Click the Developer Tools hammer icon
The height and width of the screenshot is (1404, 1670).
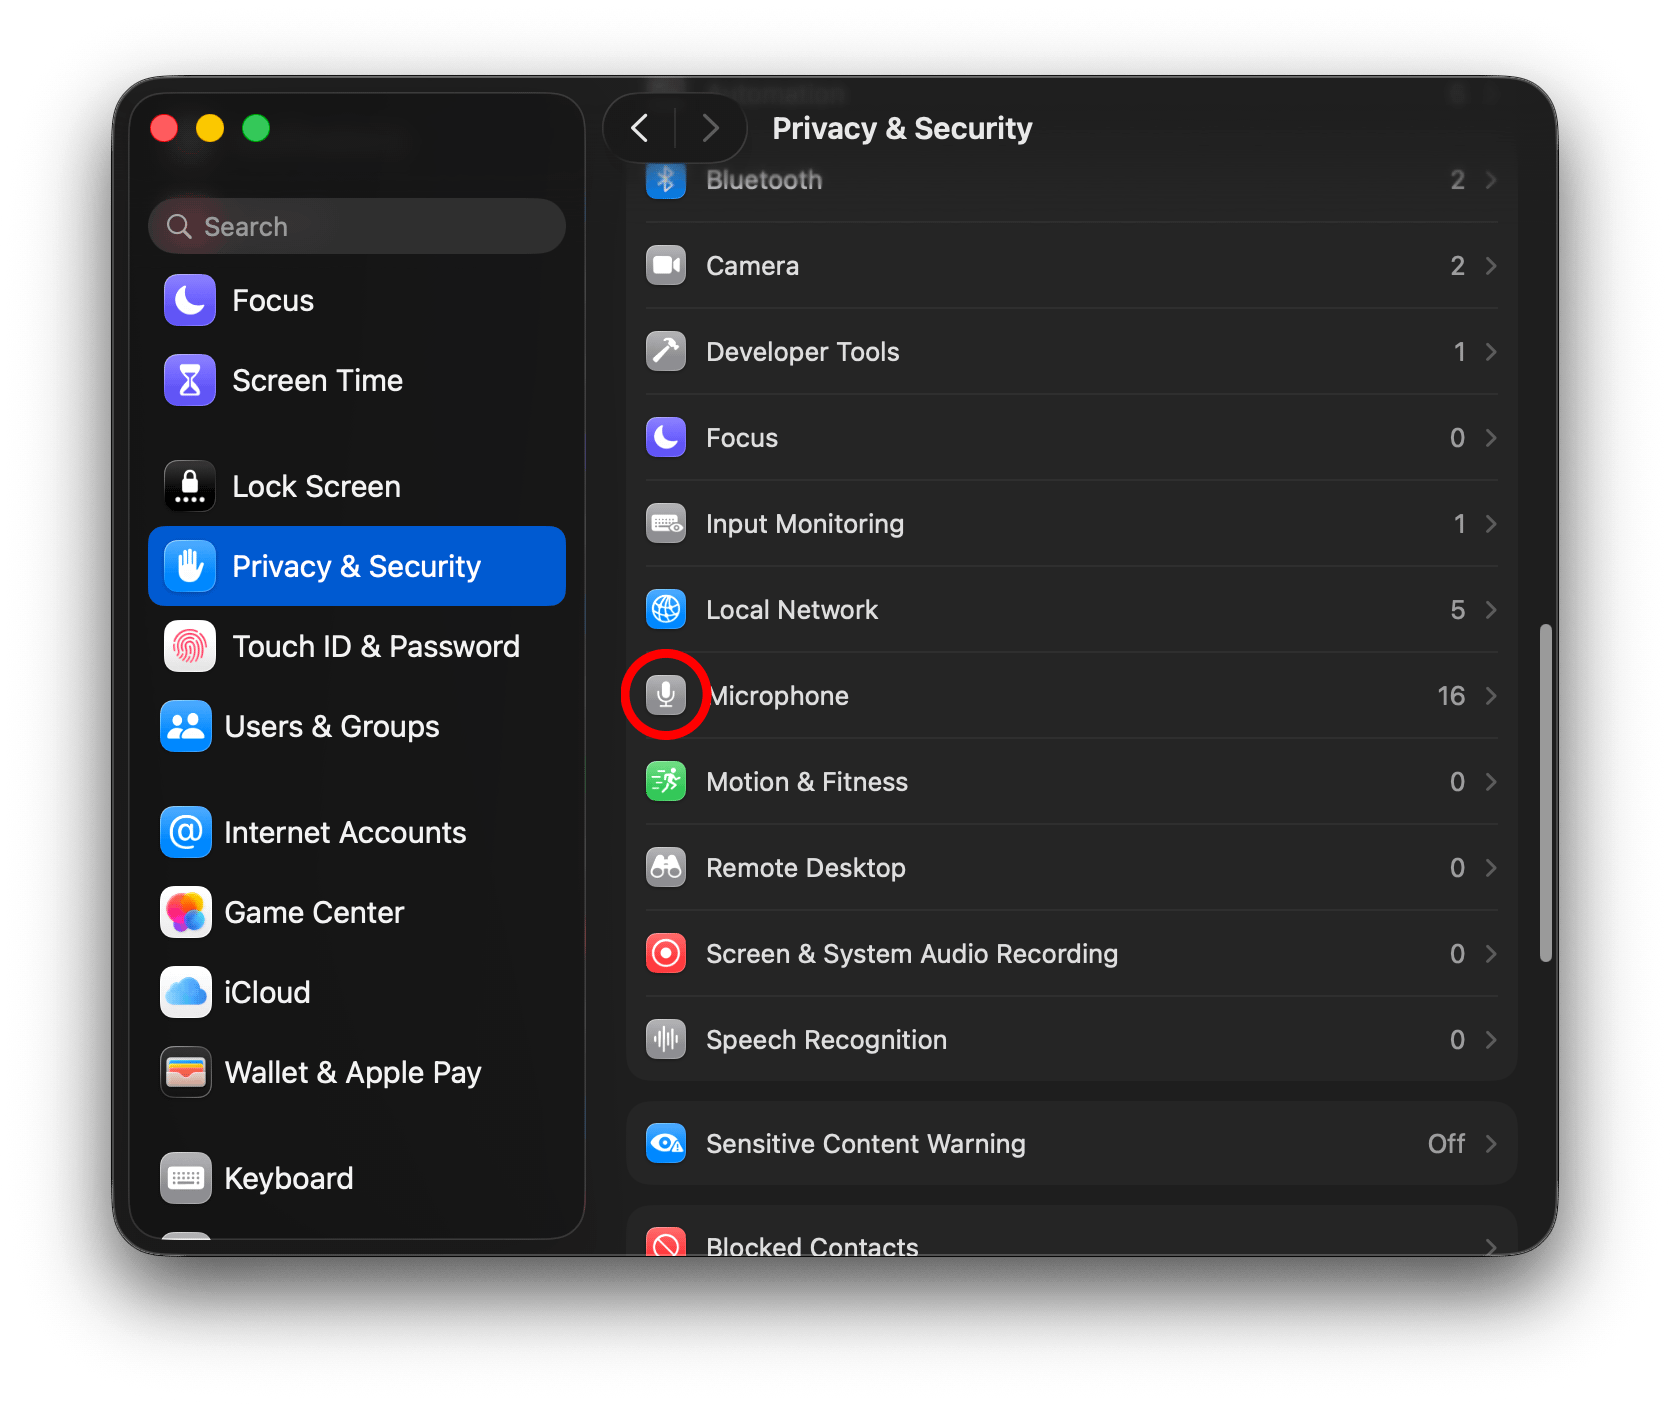click(x=666, y=352)
